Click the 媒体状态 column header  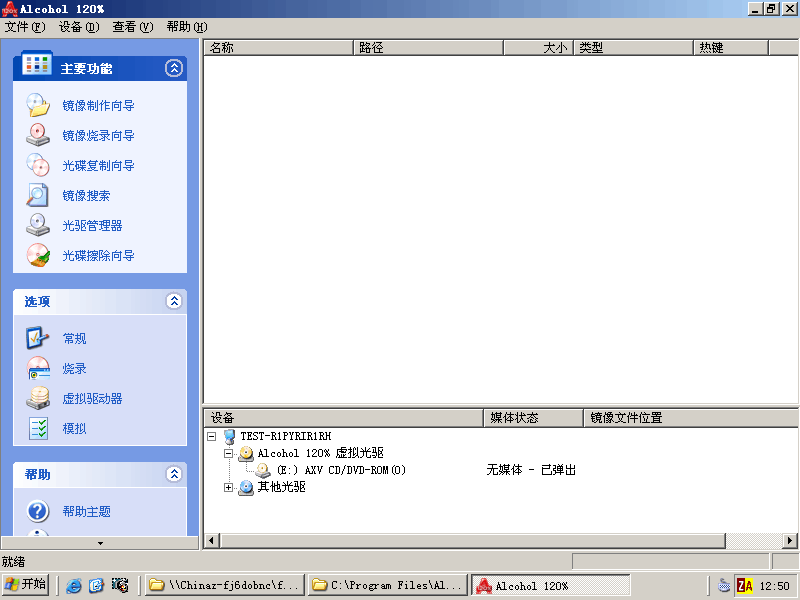point(533,418)
